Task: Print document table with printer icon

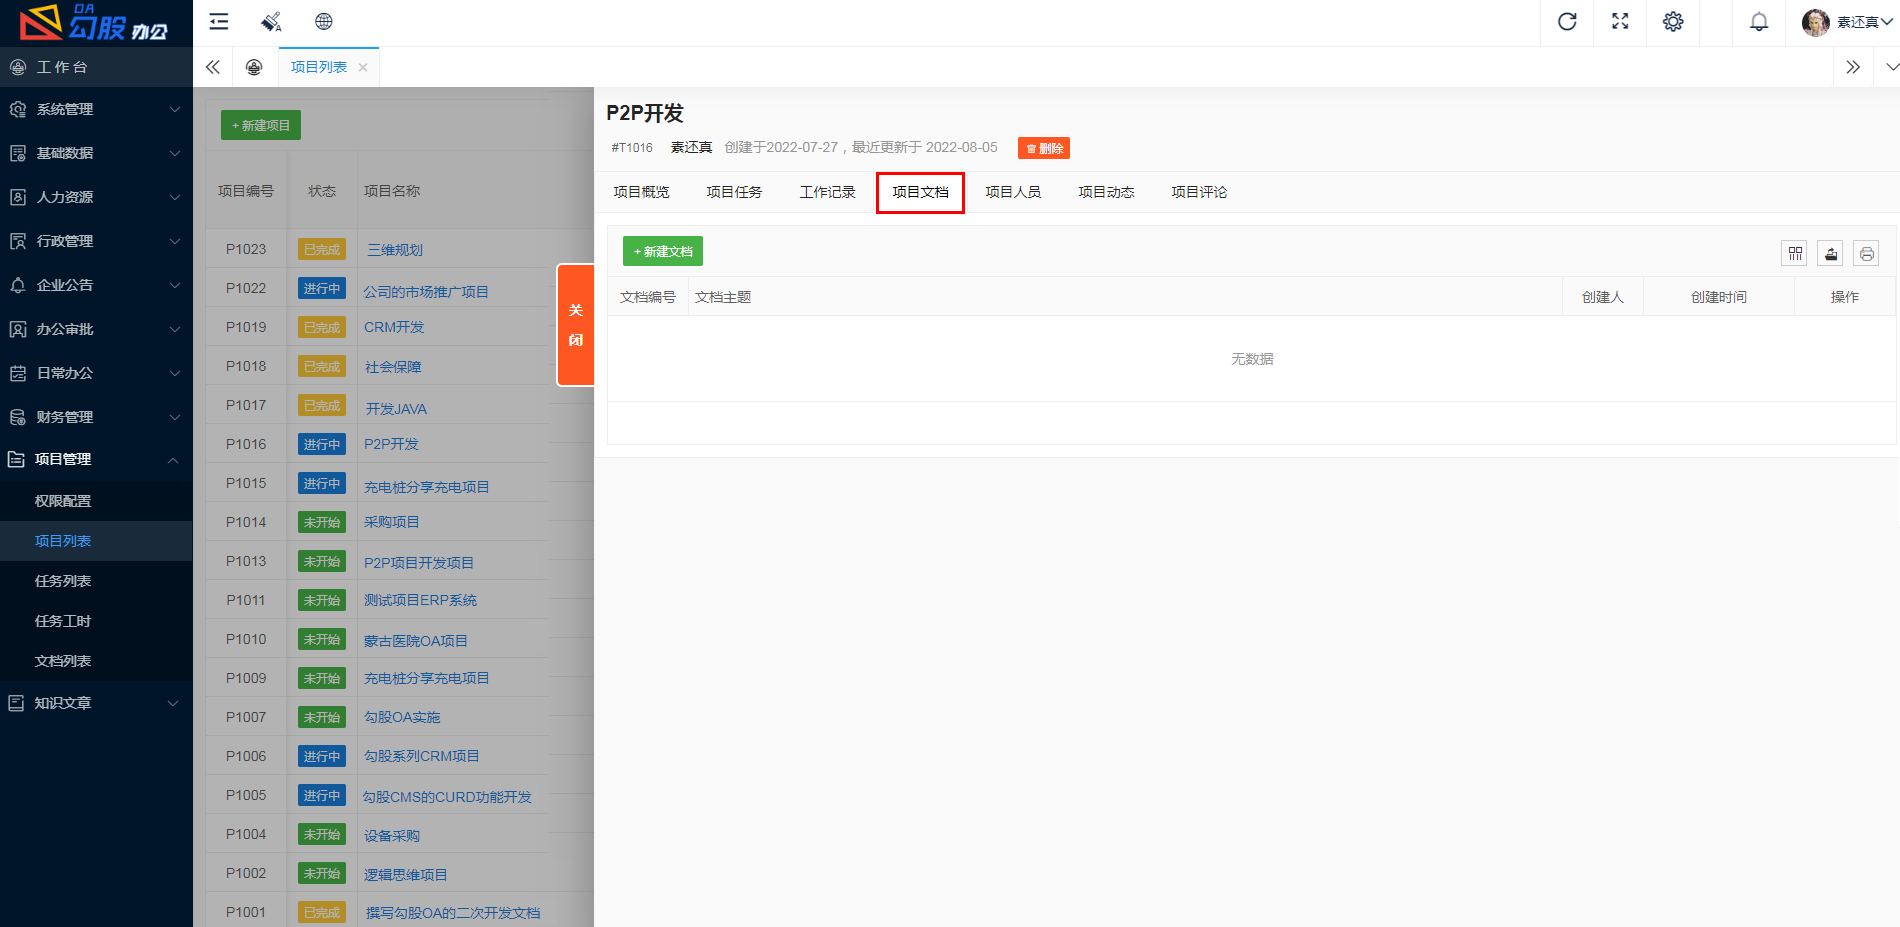Action: (1866, 253)
